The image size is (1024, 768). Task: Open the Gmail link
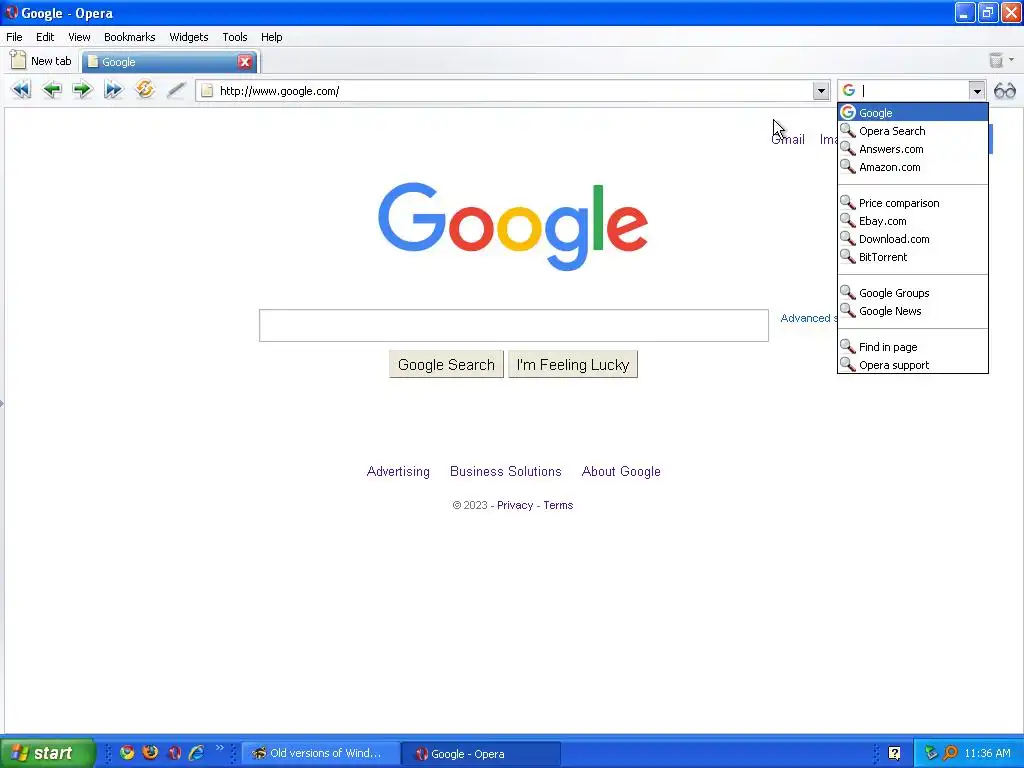click(x=788, y=139)
